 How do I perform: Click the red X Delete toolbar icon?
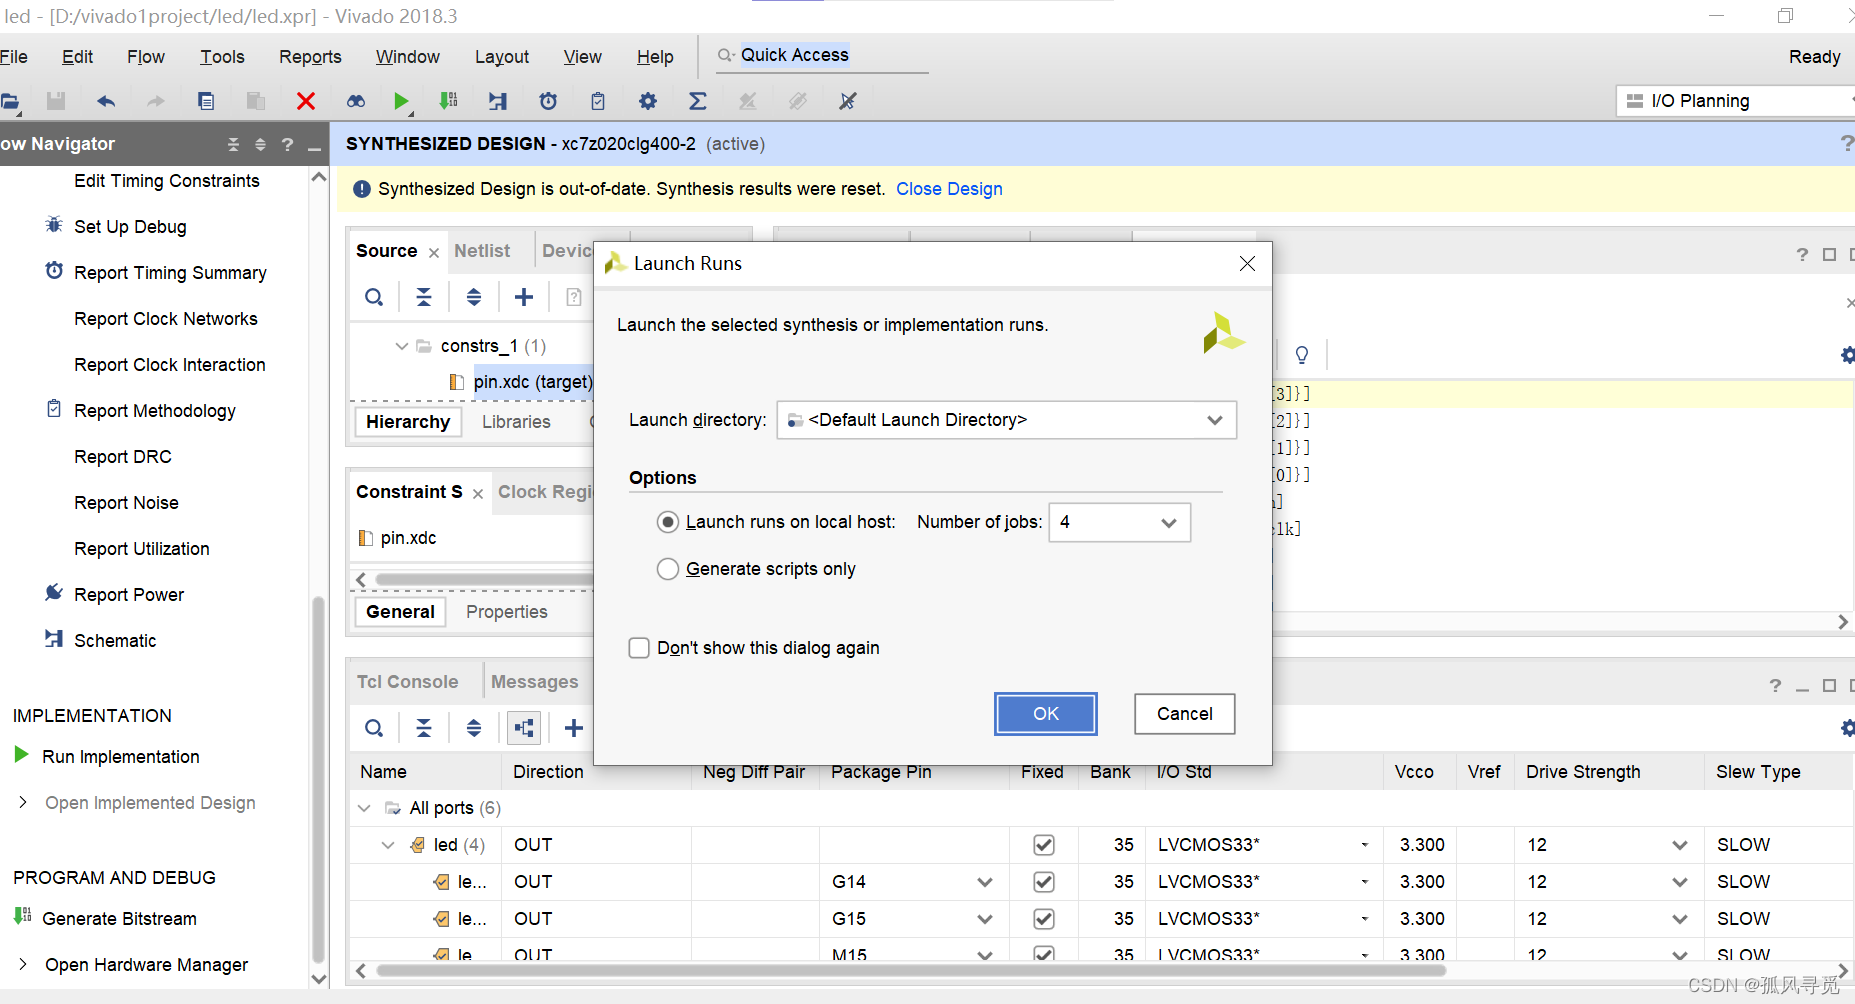(x=306, y=101)
